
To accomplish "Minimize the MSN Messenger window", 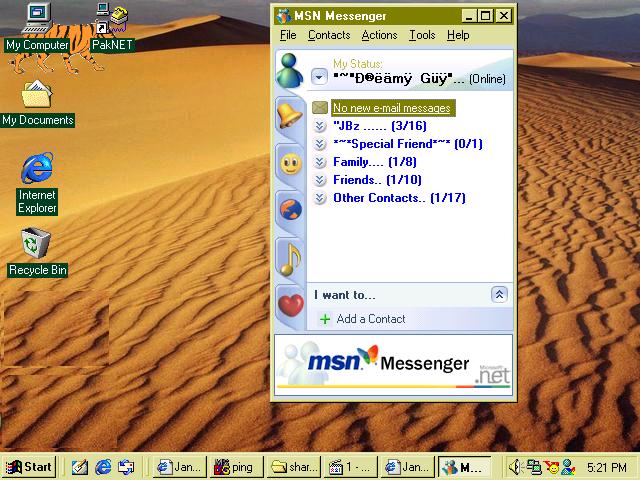I will 469,16.
